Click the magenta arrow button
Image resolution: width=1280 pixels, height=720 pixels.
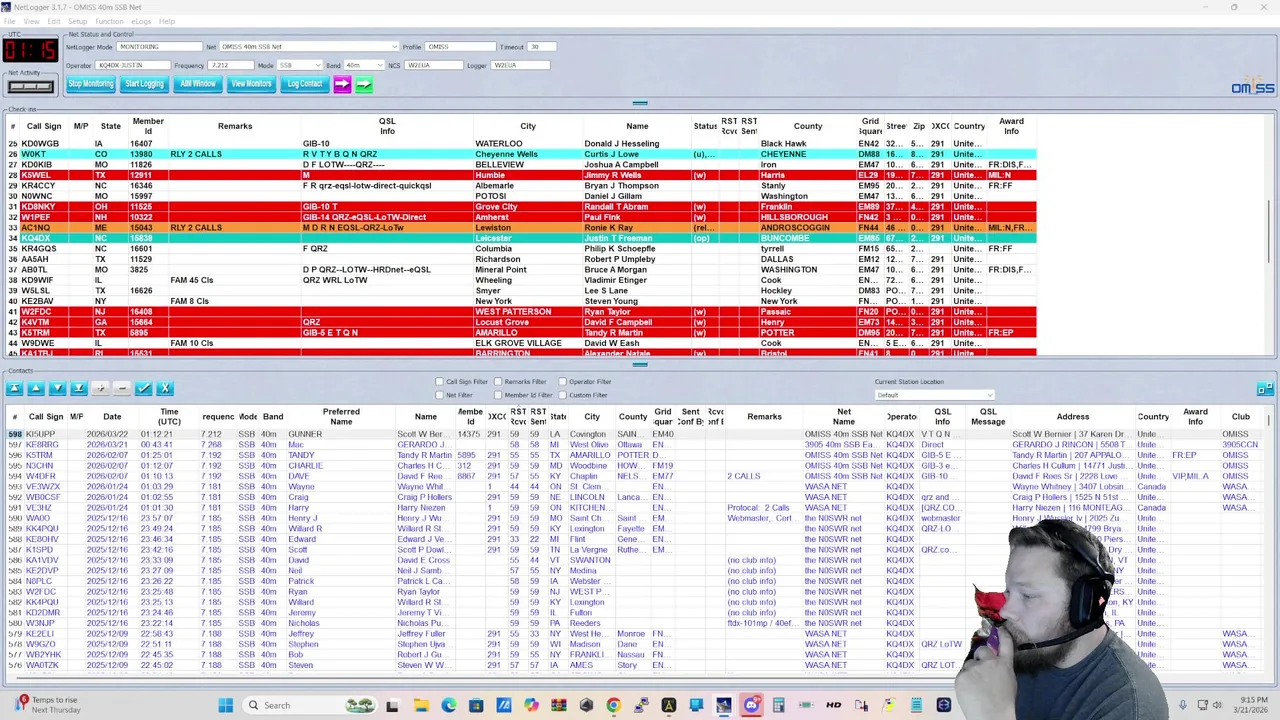342,84
